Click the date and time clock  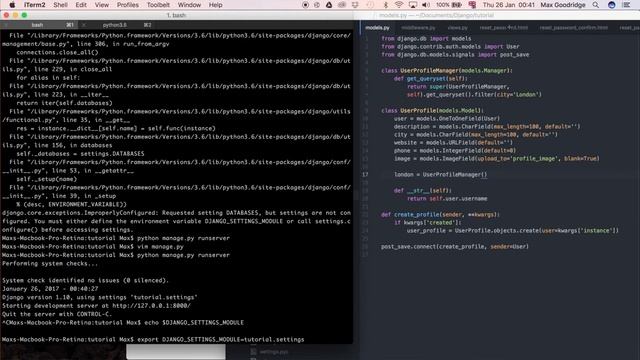509,5
